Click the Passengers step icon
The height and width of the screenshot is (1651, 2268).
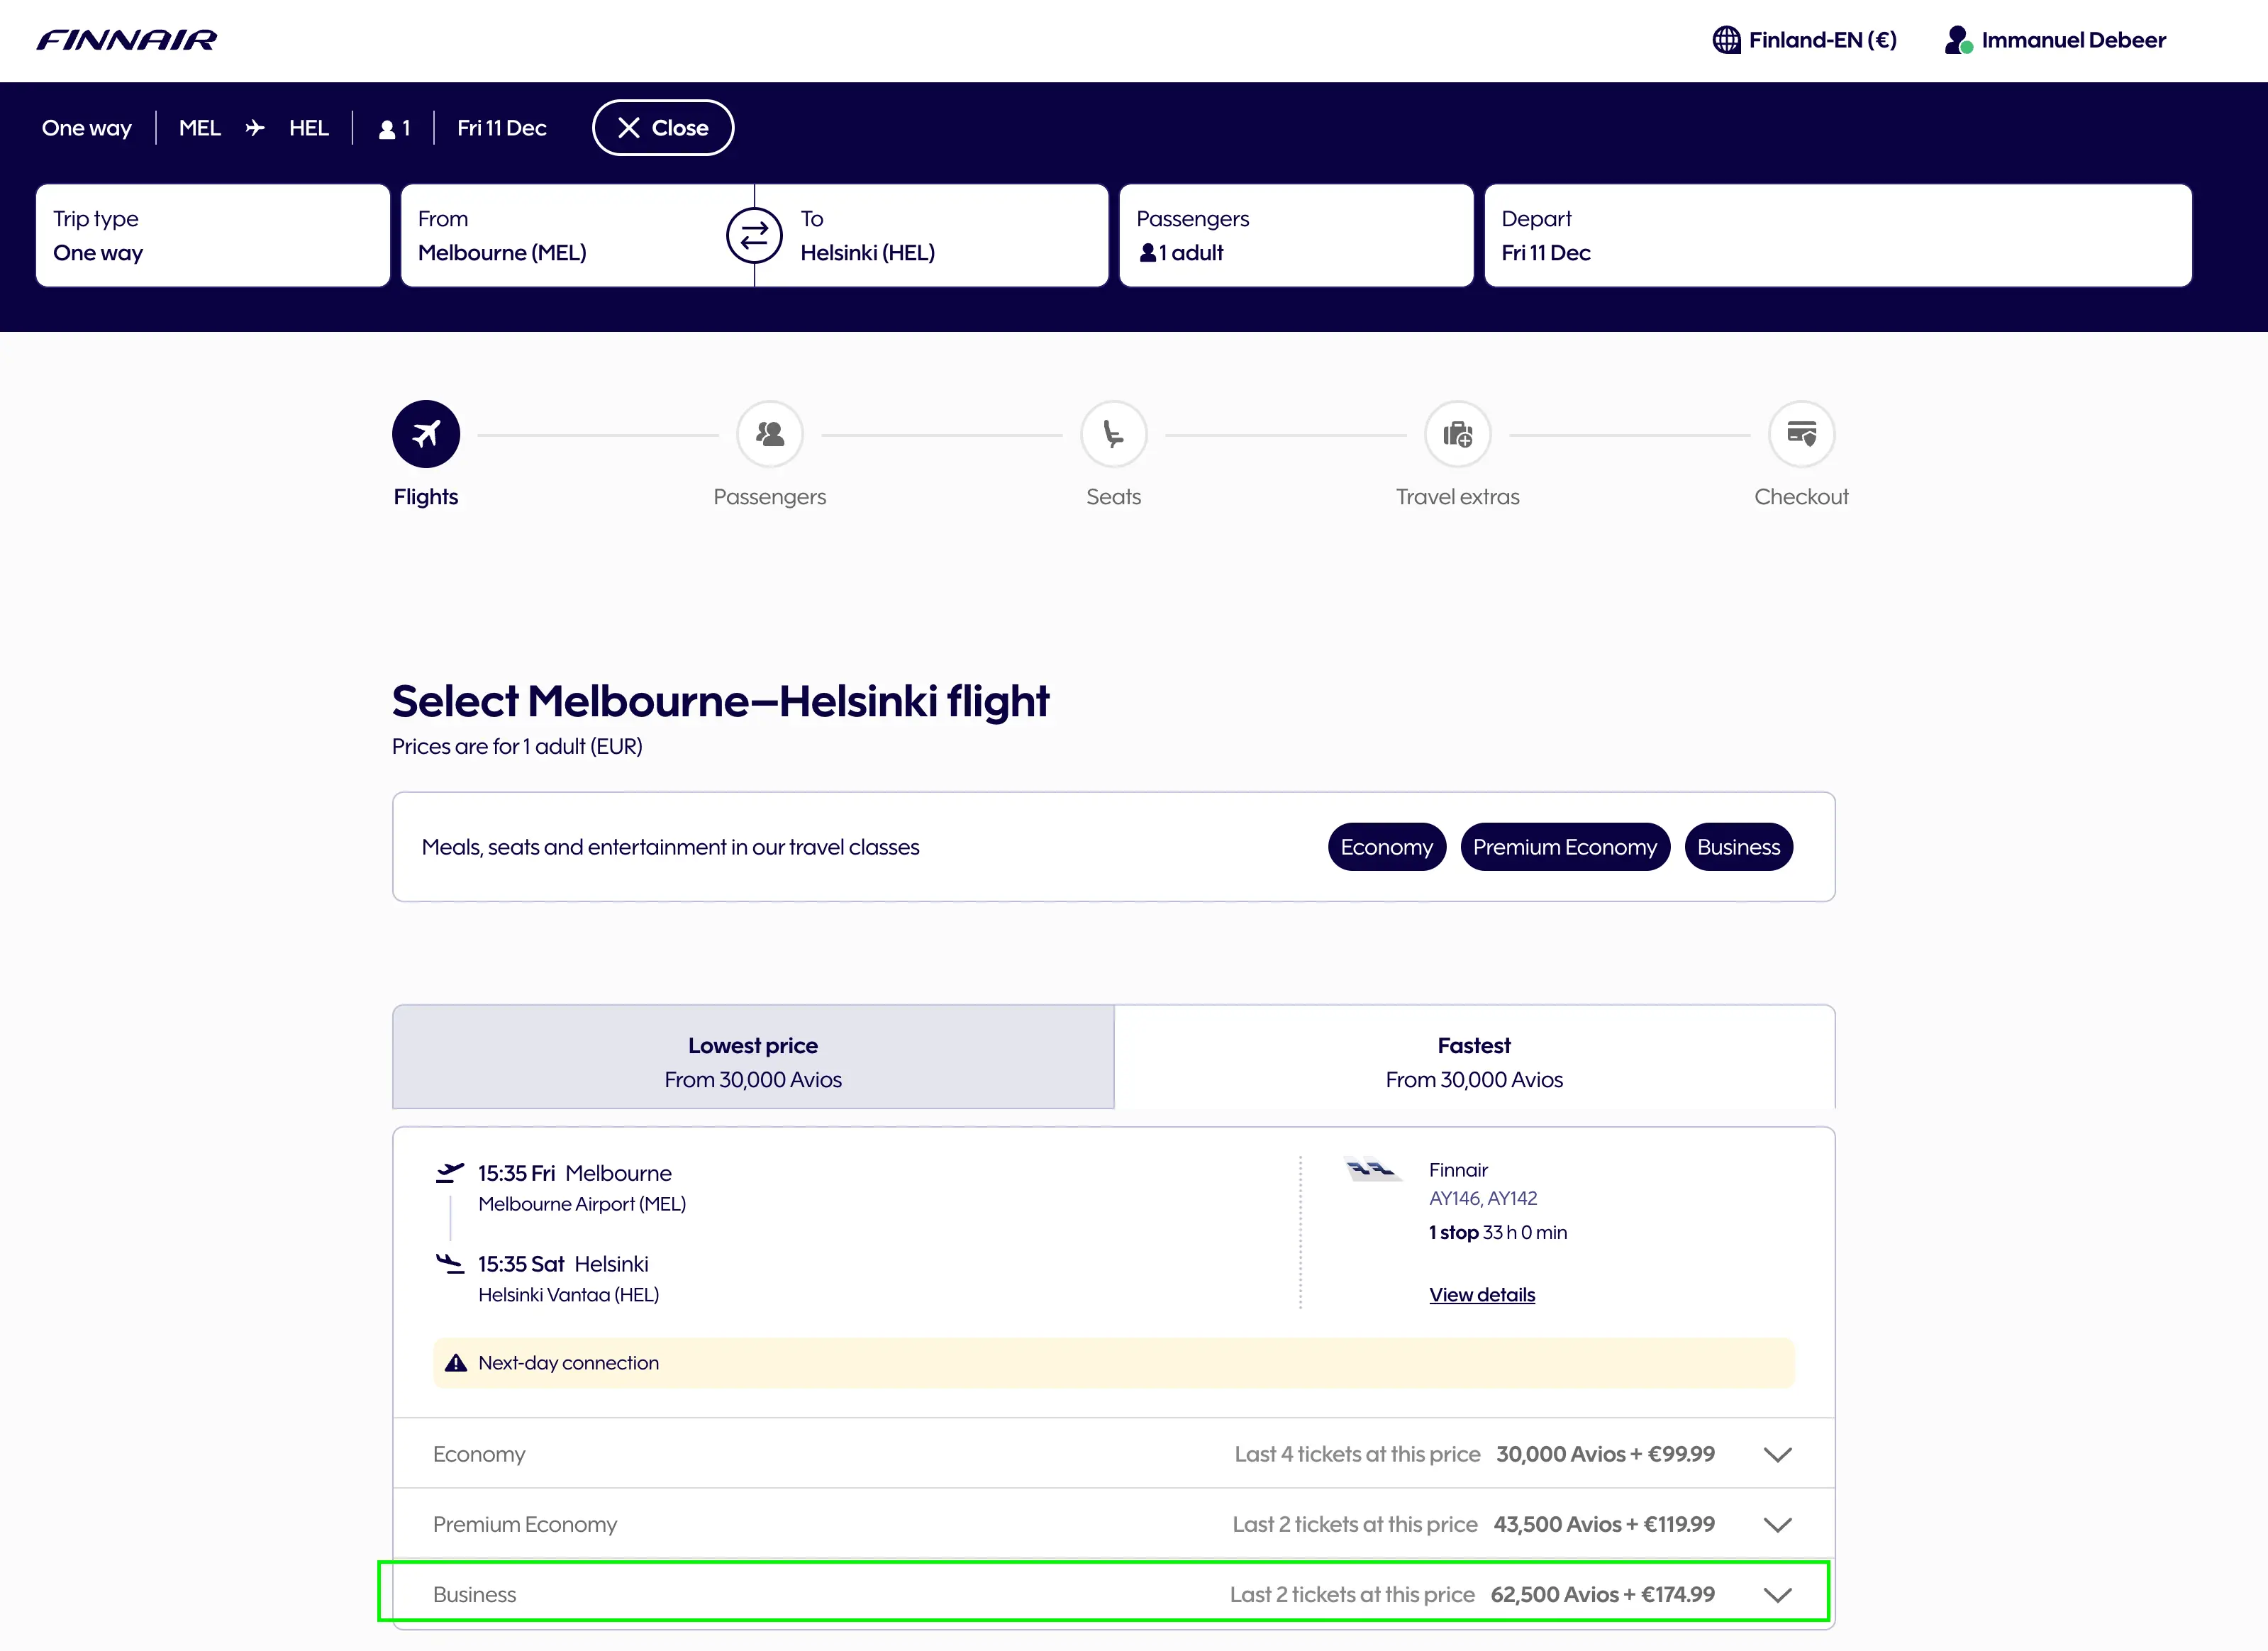click(770, 434)
